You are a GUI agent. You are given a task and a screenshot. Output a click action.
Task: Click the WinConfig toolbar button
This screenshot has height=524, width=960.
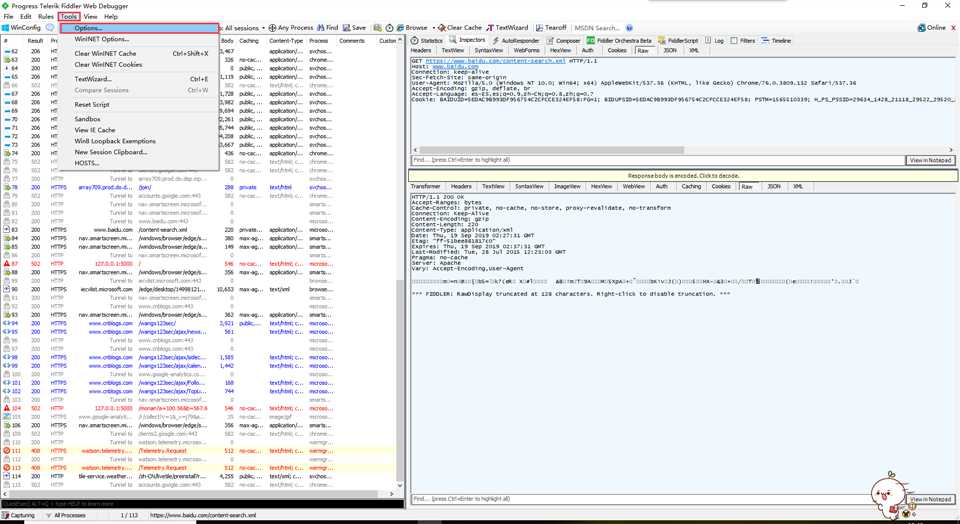point(21,28)
